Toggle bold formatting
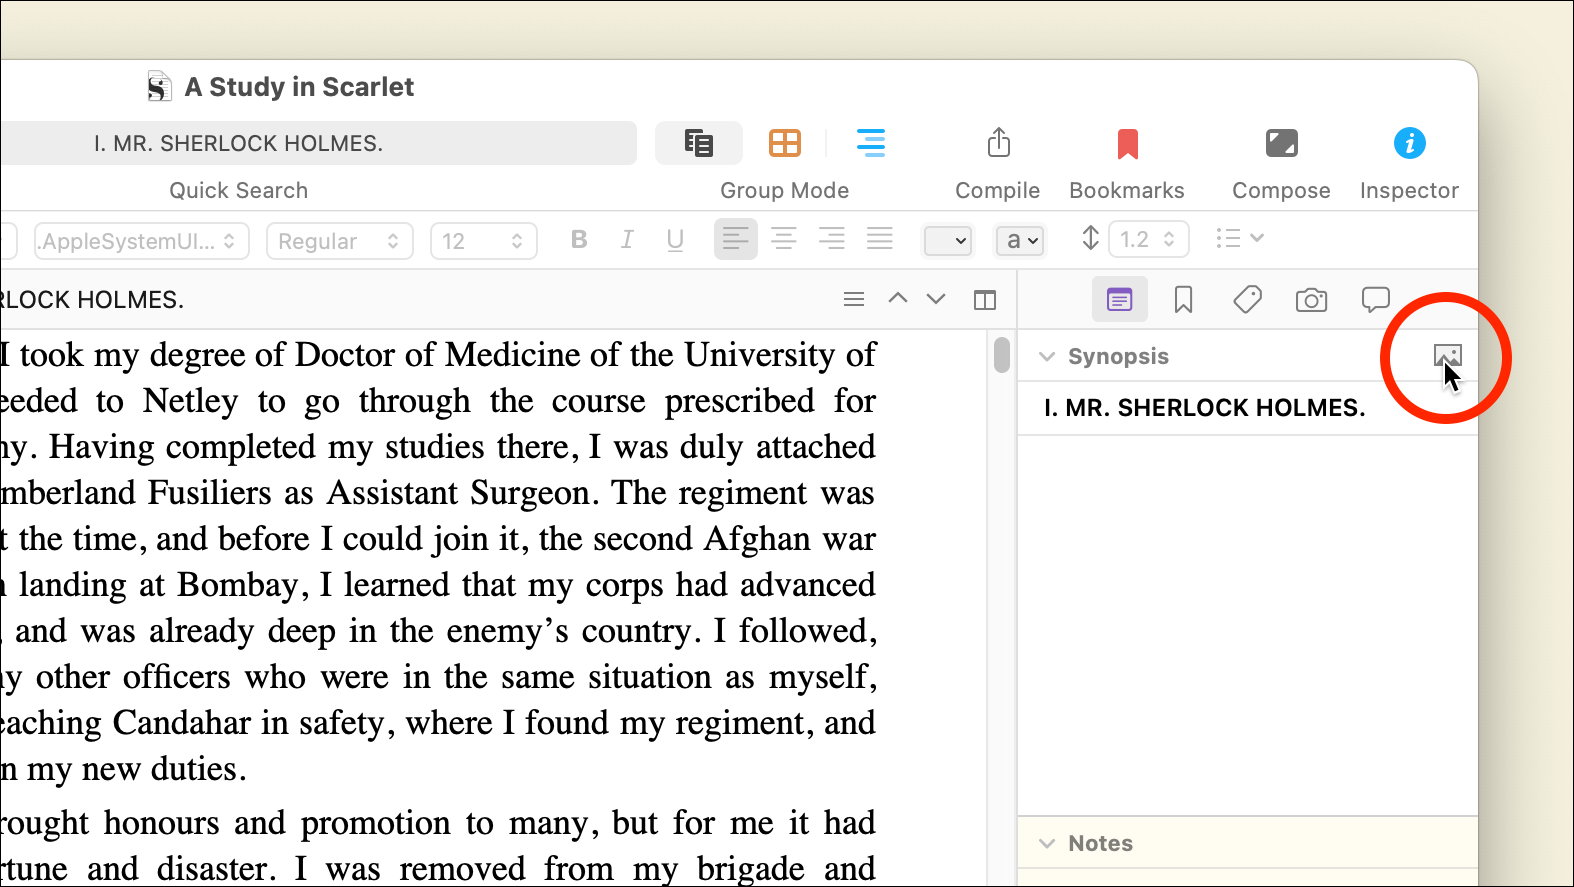Viewport: 1574px width, 887px height. pos(579,240)
